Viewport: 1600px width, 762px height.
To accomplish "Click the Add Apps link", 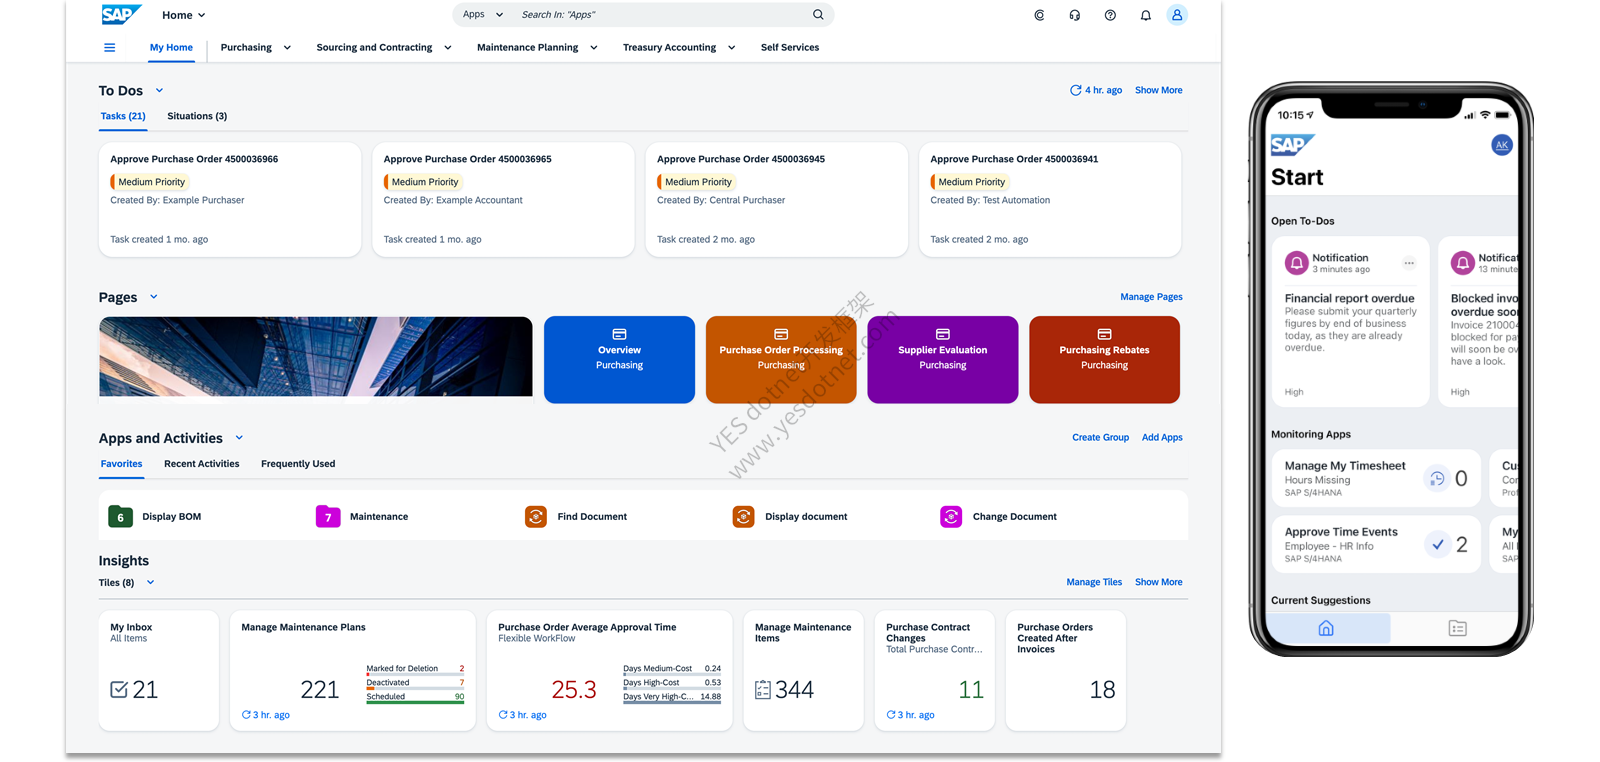I will point(1162,438).
